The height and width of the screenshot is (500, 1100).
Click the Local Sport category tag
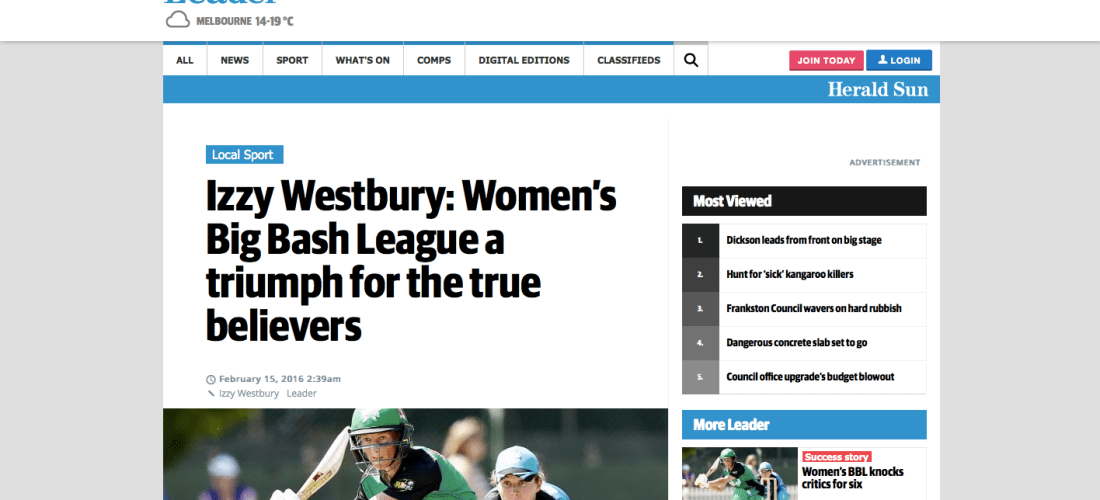point(245,155)
